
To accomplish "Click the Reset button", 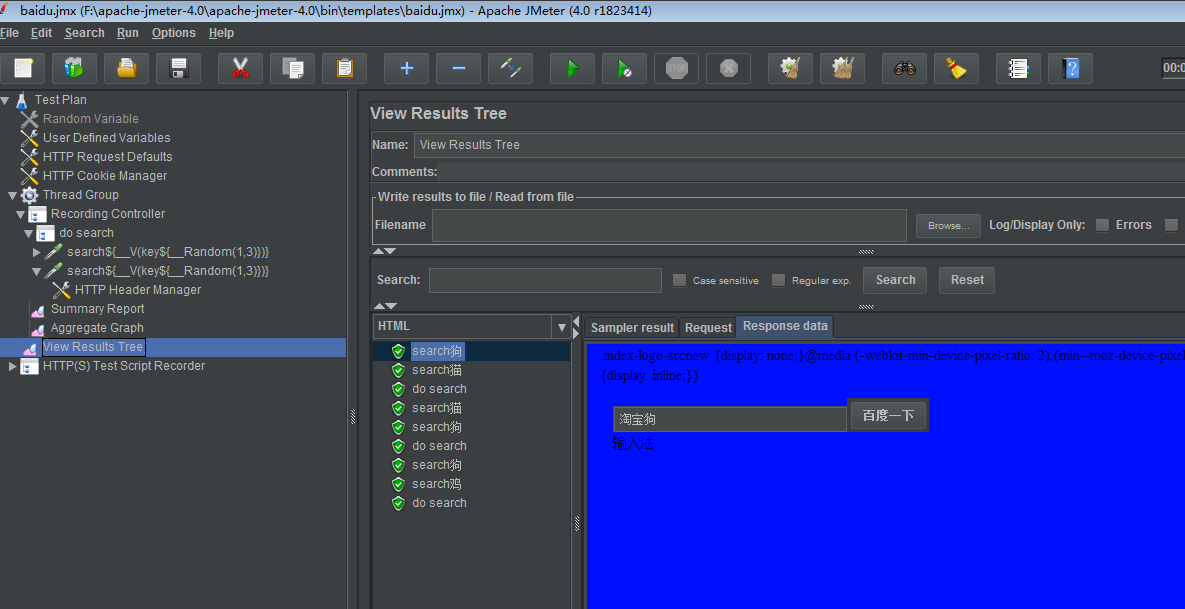I will [967, 280].
